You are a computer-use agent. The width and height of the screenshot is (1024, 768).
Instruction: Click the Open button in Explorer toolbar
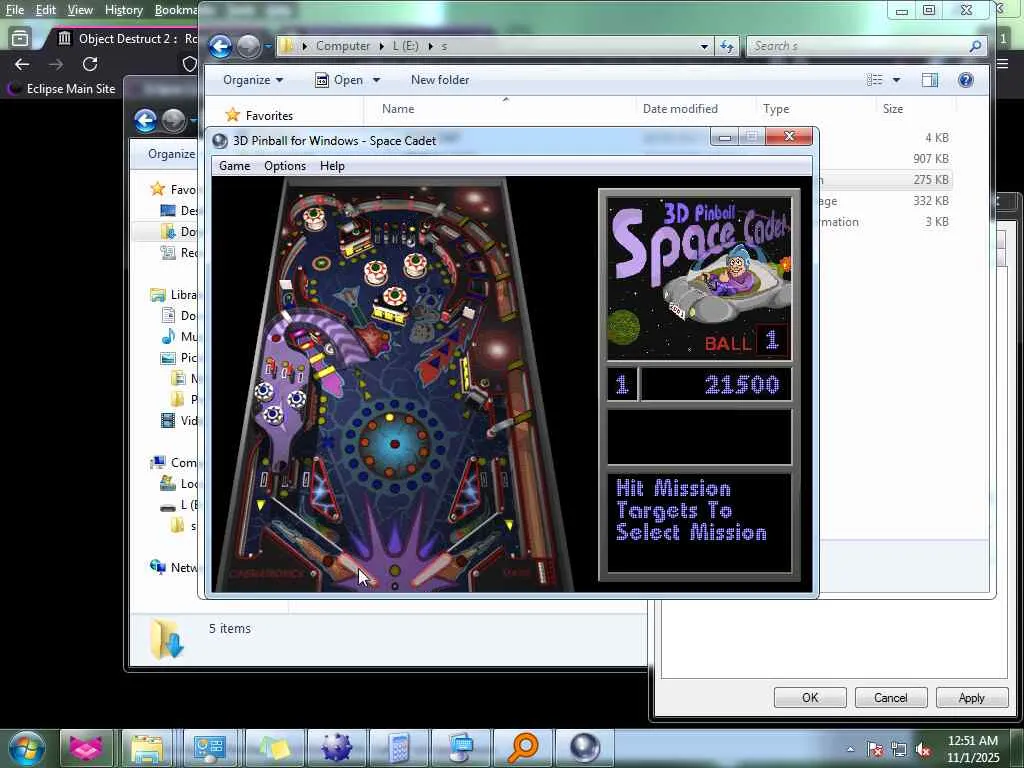[x=340, y=80]
